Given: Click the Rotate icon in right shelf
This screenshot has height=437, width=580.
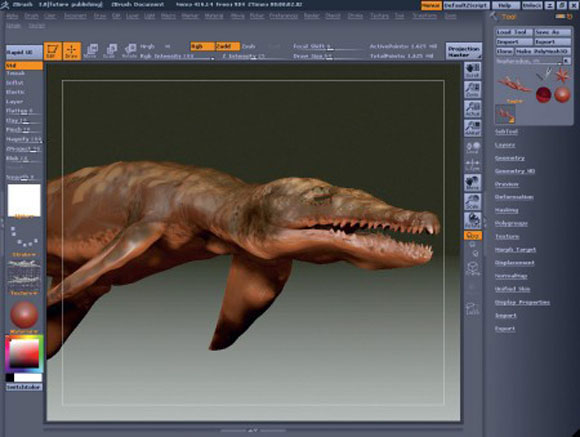Looking at the screenshot, I should 473,221.
